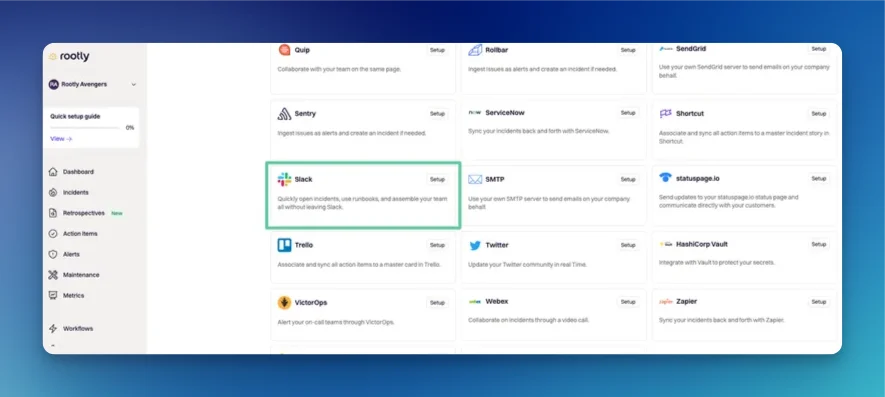Viewport: 885px width, 397px height.
Task: Open the Rootly Avengers workspace dropdown
Action: click(x=93, y=84)
